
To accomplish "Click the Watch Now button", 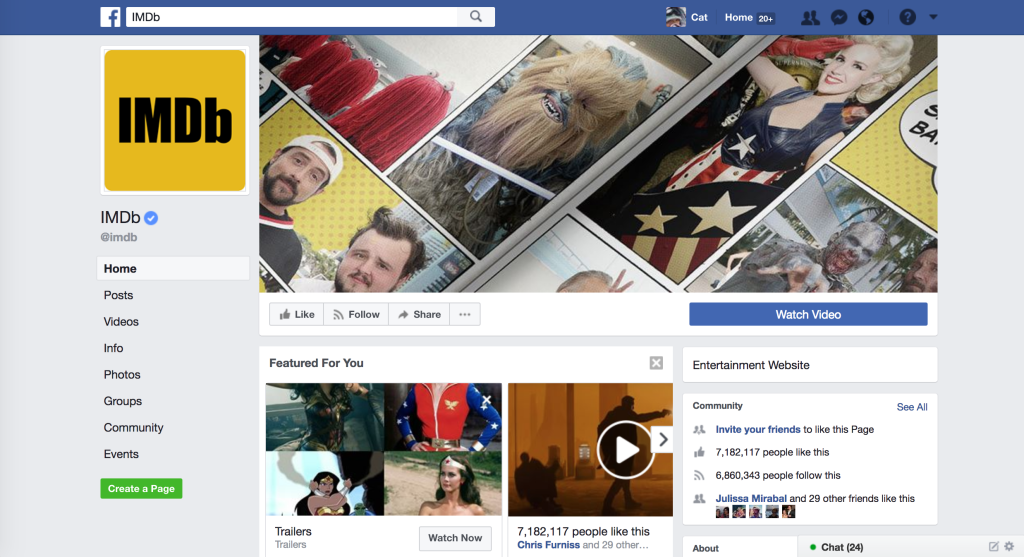I will point(455,538).
